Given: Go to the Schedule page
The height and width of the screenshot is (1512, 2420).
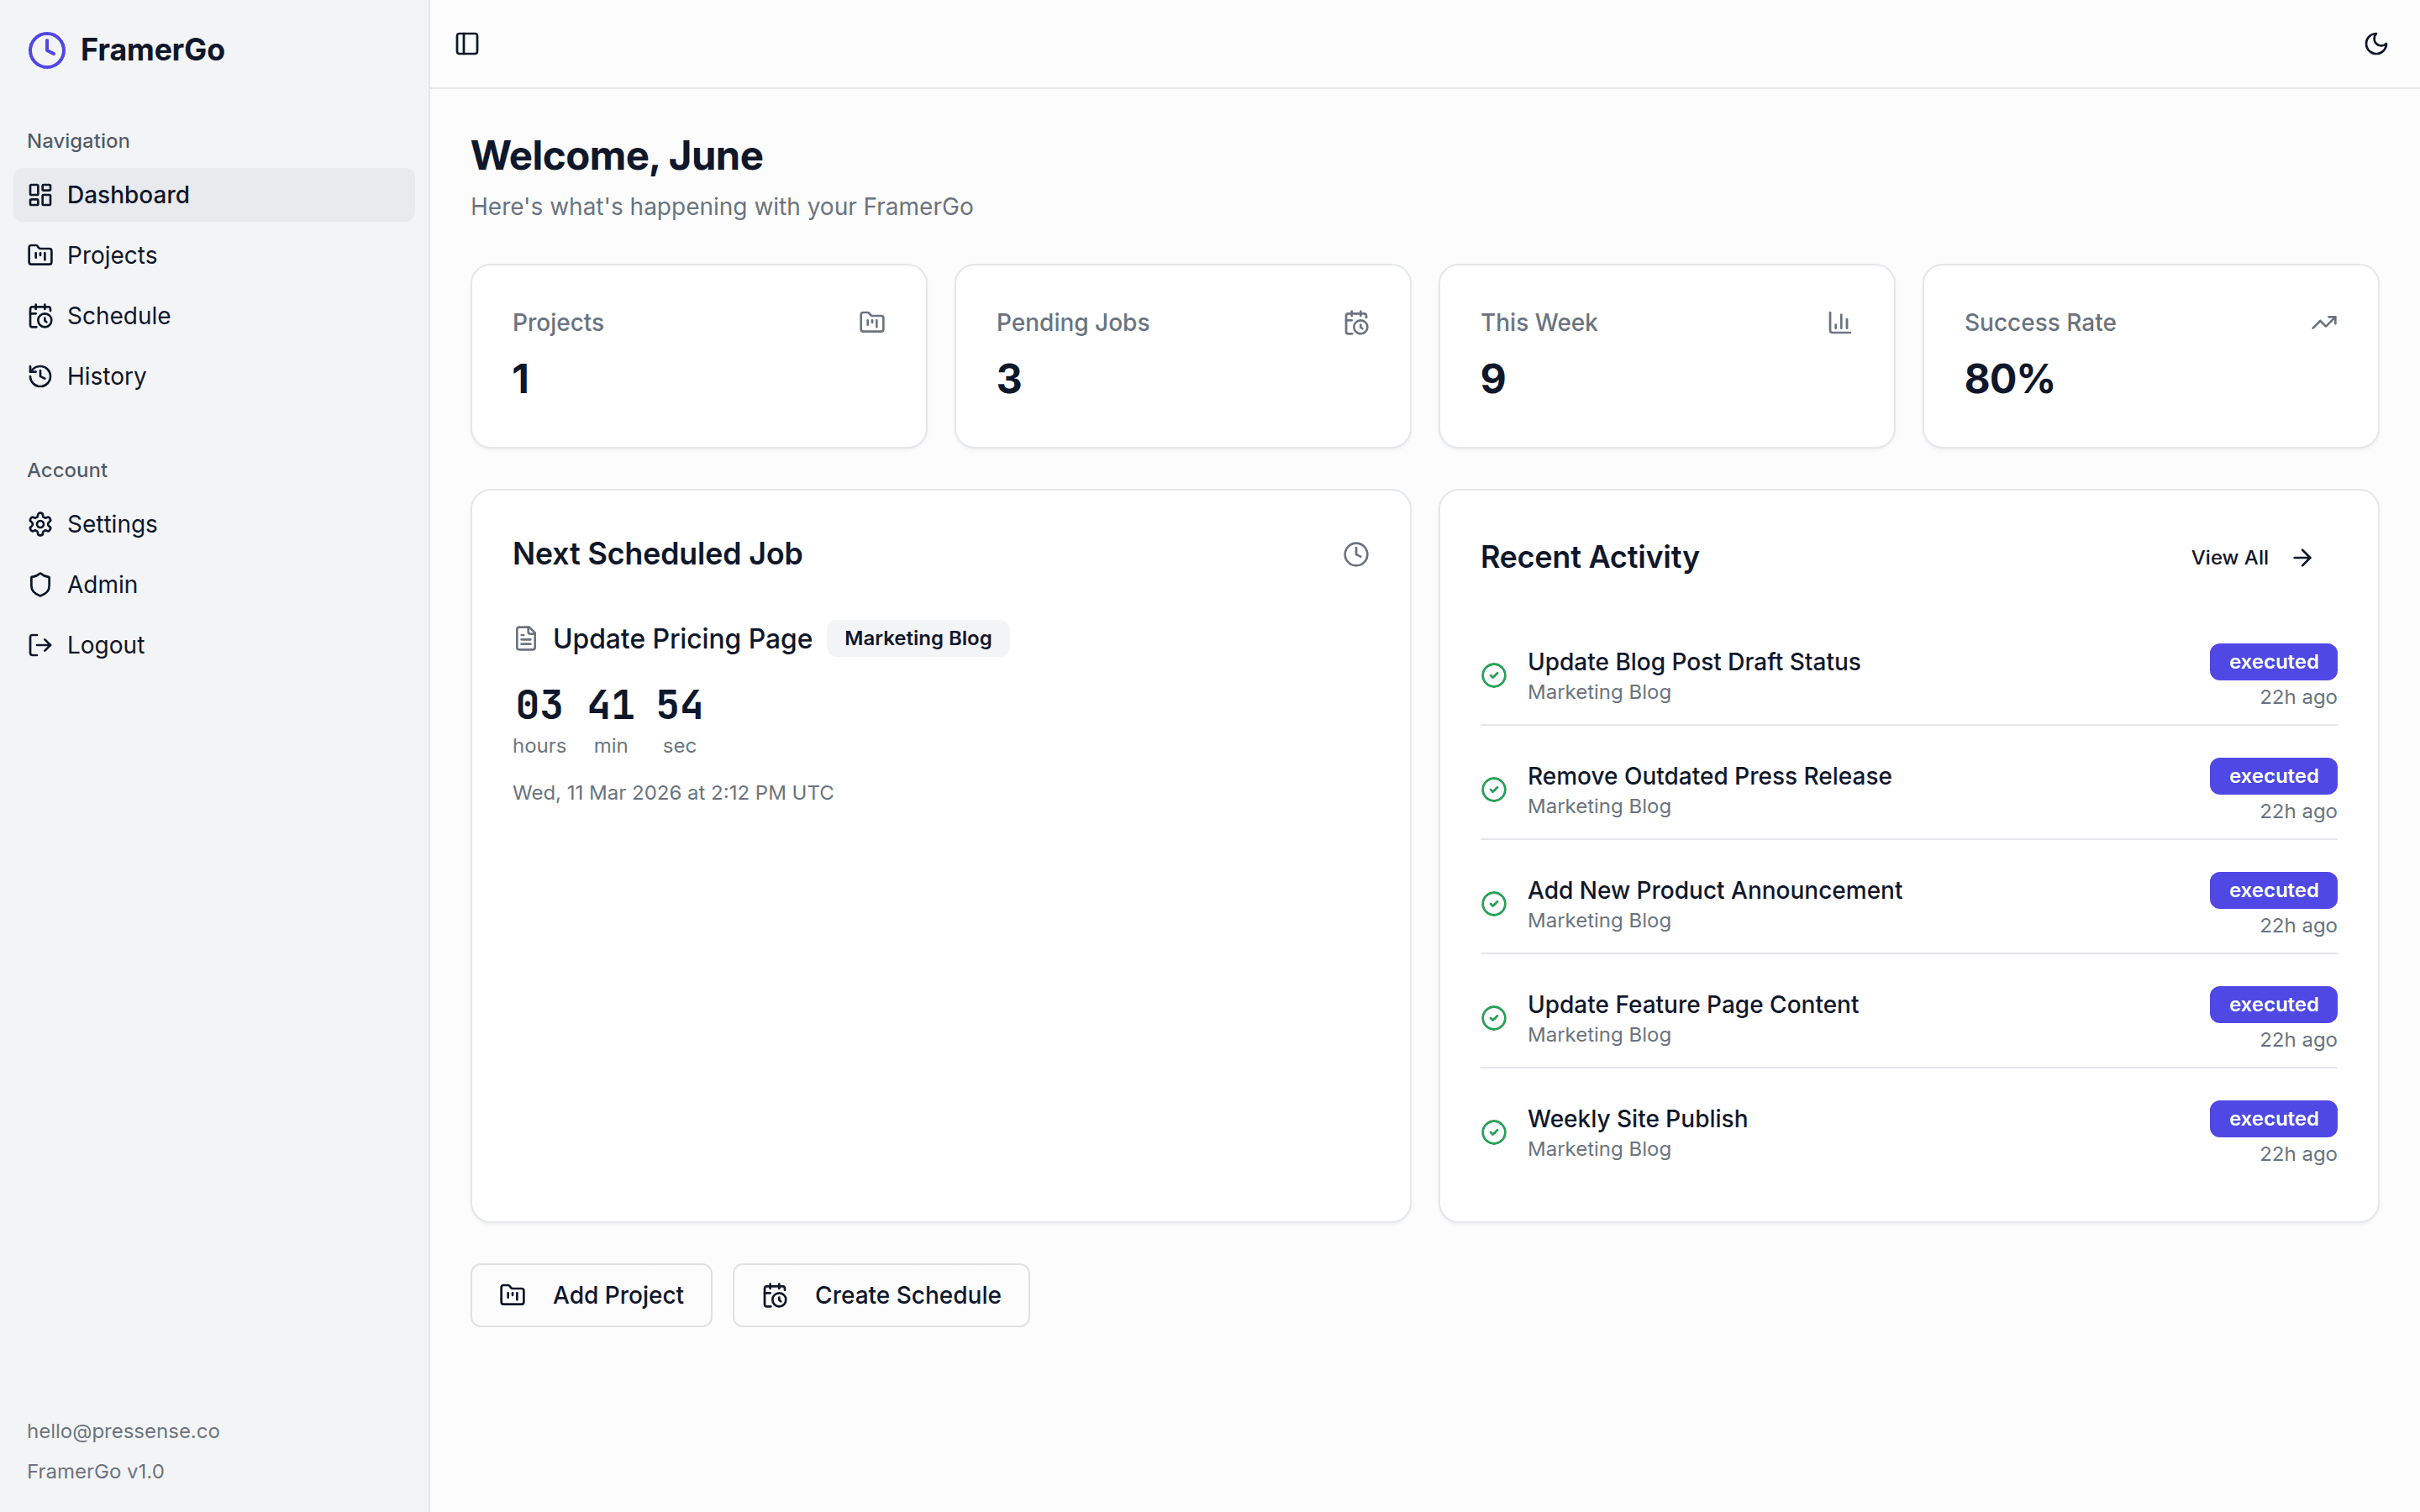Looking at the screenshot, I should tap(118, 316).
